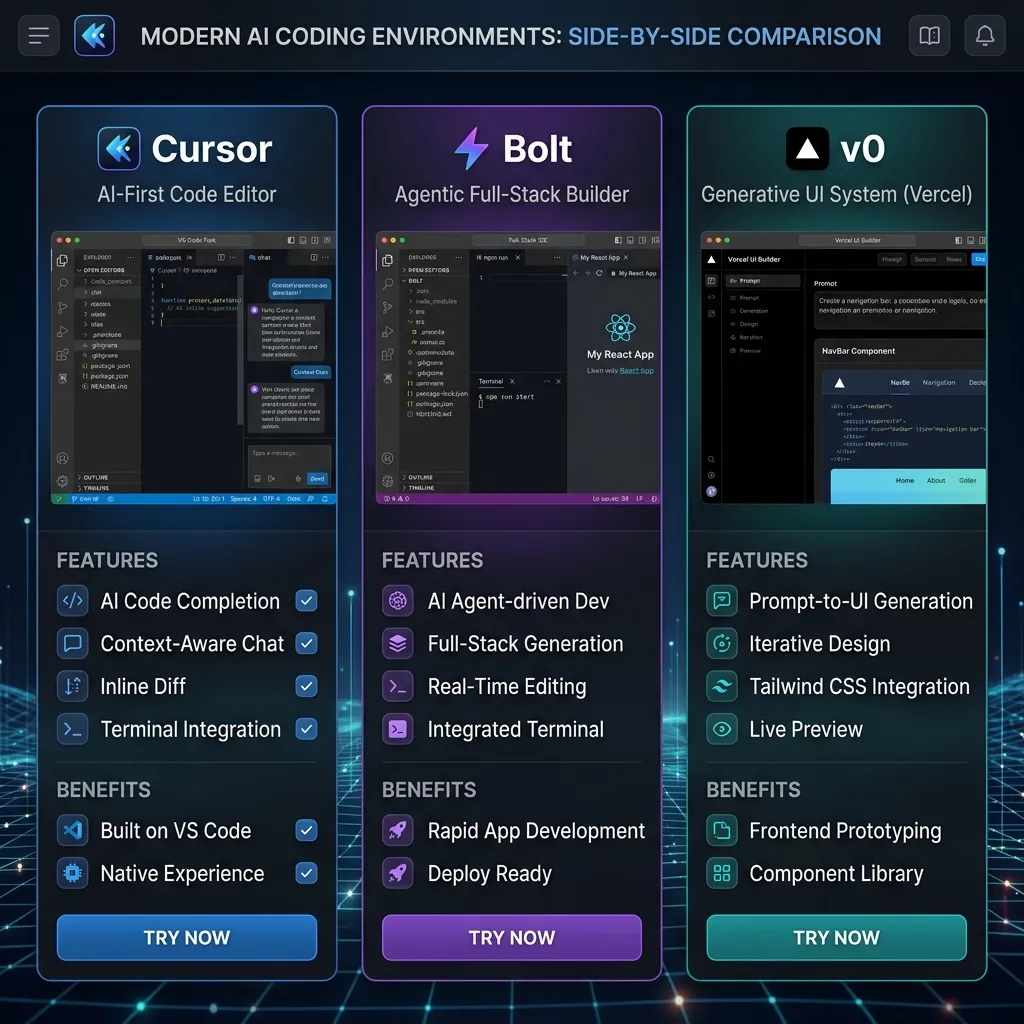Toggle the Built on VS Code checkbox
Image resolution: width=1024 pixels, height=1024 pixels.
pyautogui.click(x=306, y=831)
